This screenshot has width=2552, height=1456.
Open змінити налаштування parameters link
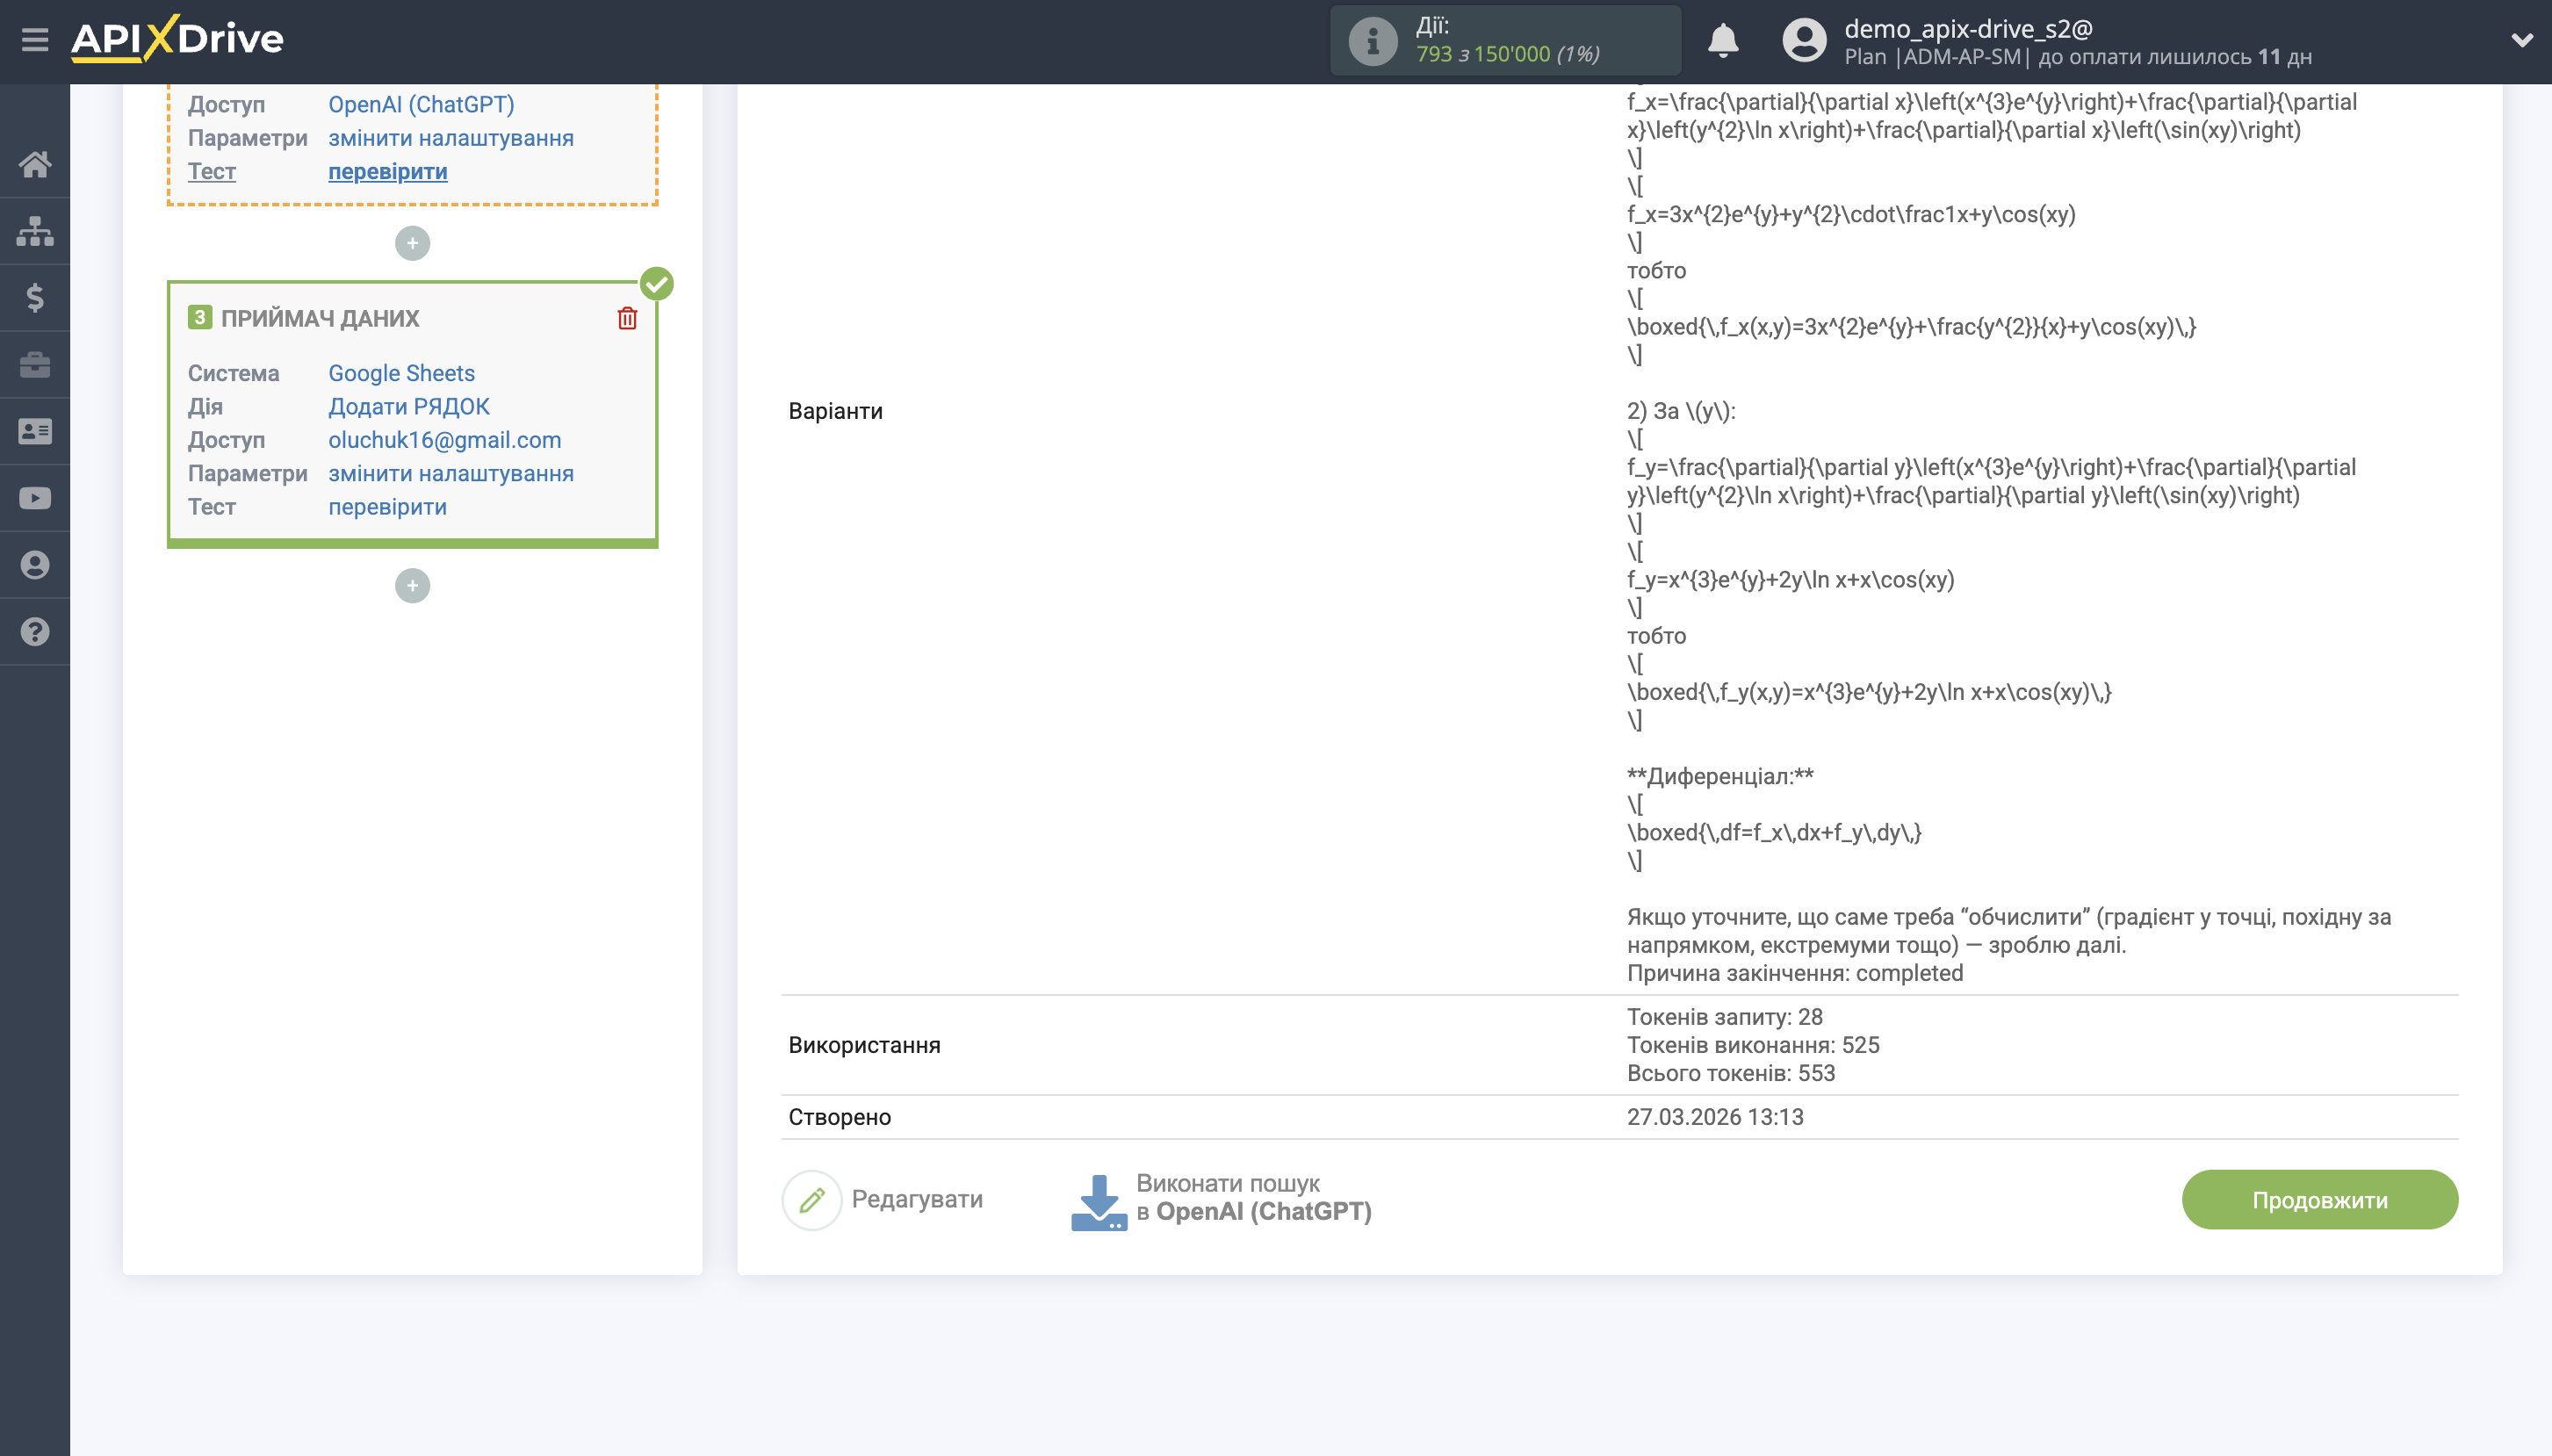451,473
